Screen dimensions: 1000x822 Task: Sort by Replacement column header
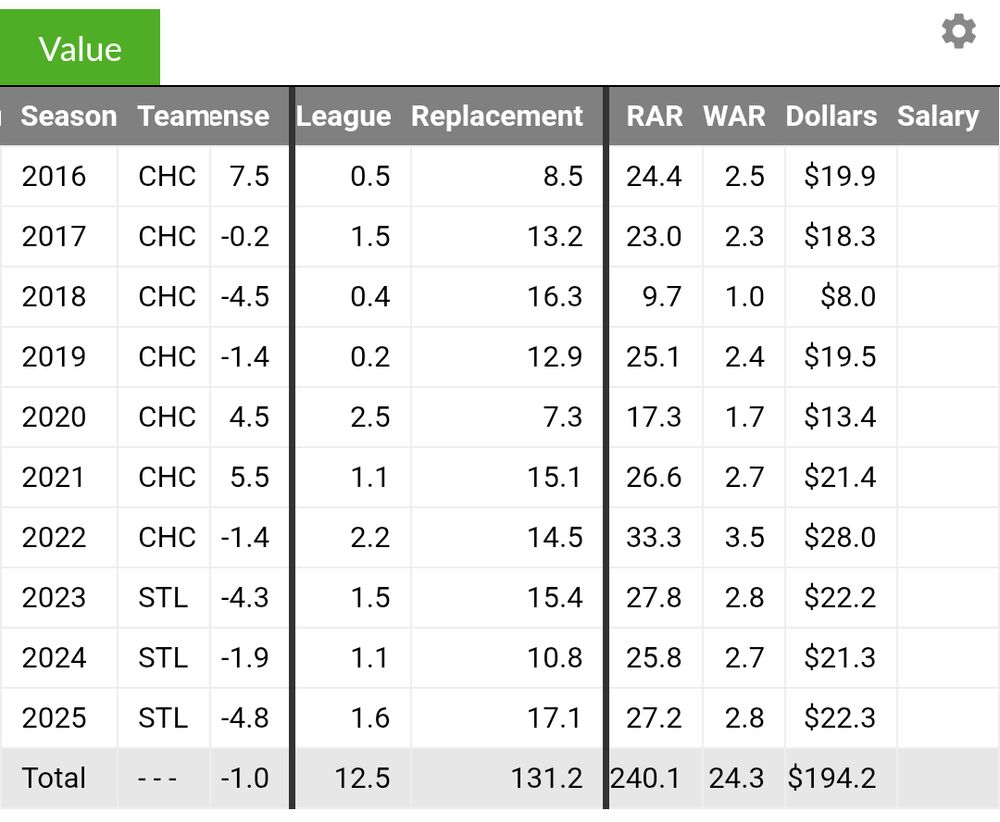[497, 116]
